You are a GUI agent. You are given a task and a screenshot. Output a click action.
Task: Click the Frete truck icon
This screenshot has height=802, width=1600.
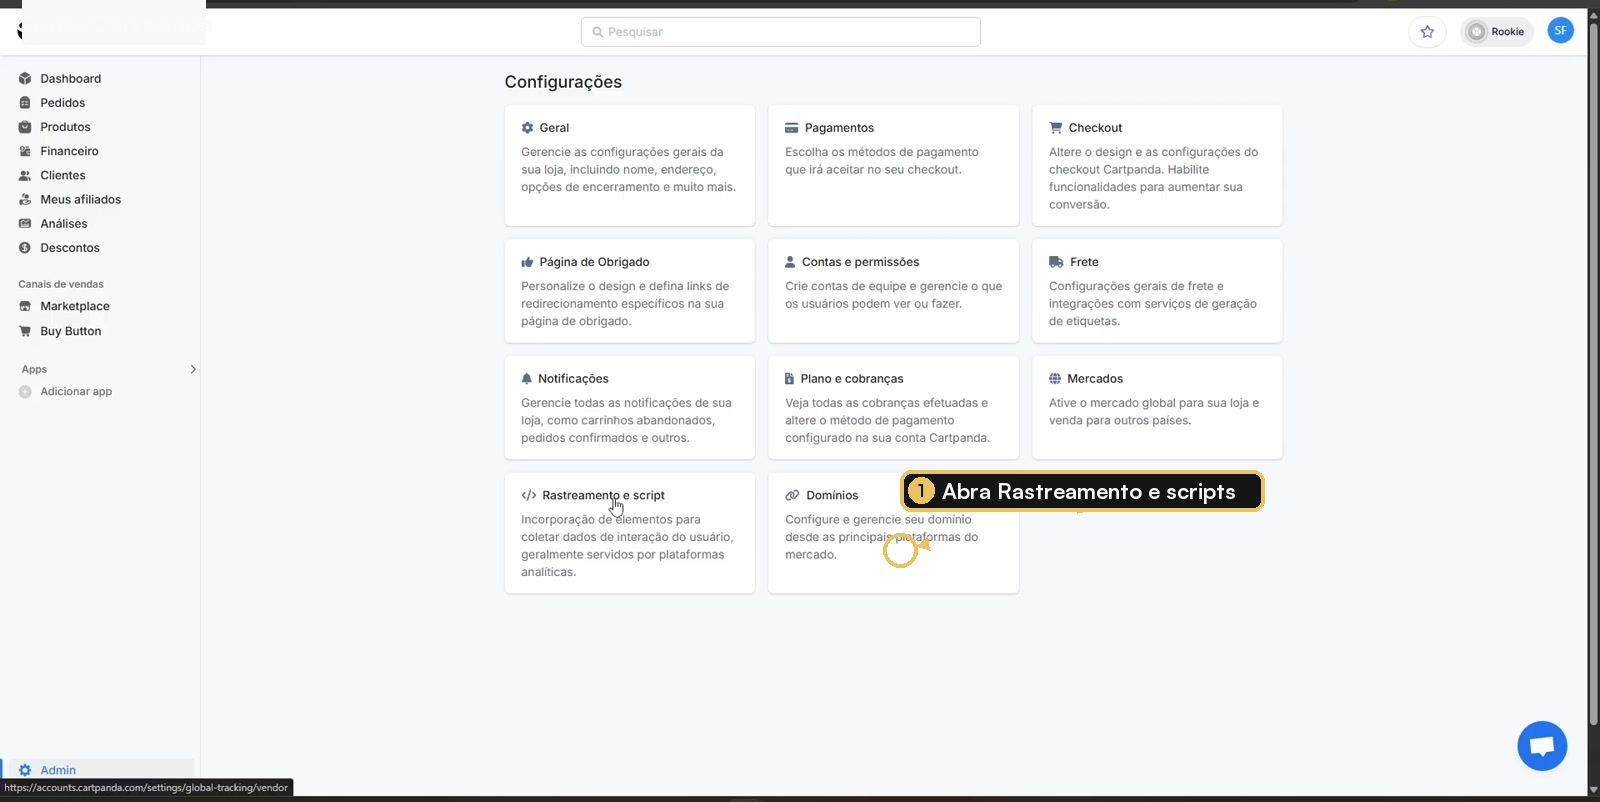[x=1056, y=262]
